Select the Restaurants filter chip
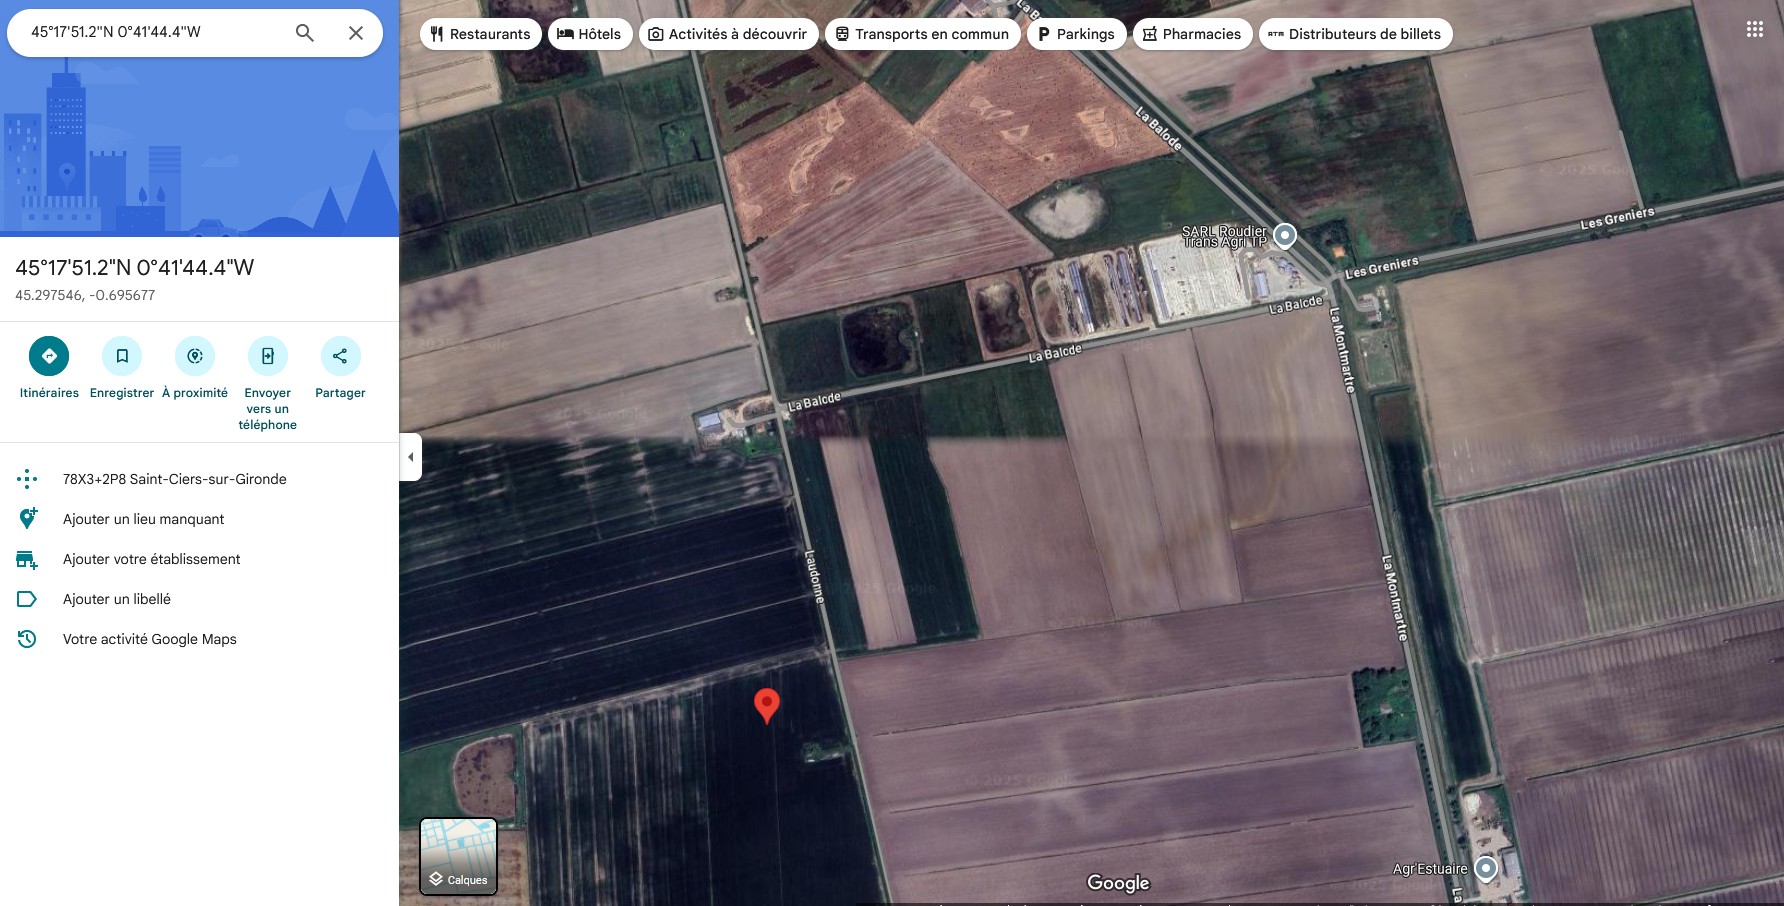The width and height of the screenshot is (1784, 906). pos(481,34)
